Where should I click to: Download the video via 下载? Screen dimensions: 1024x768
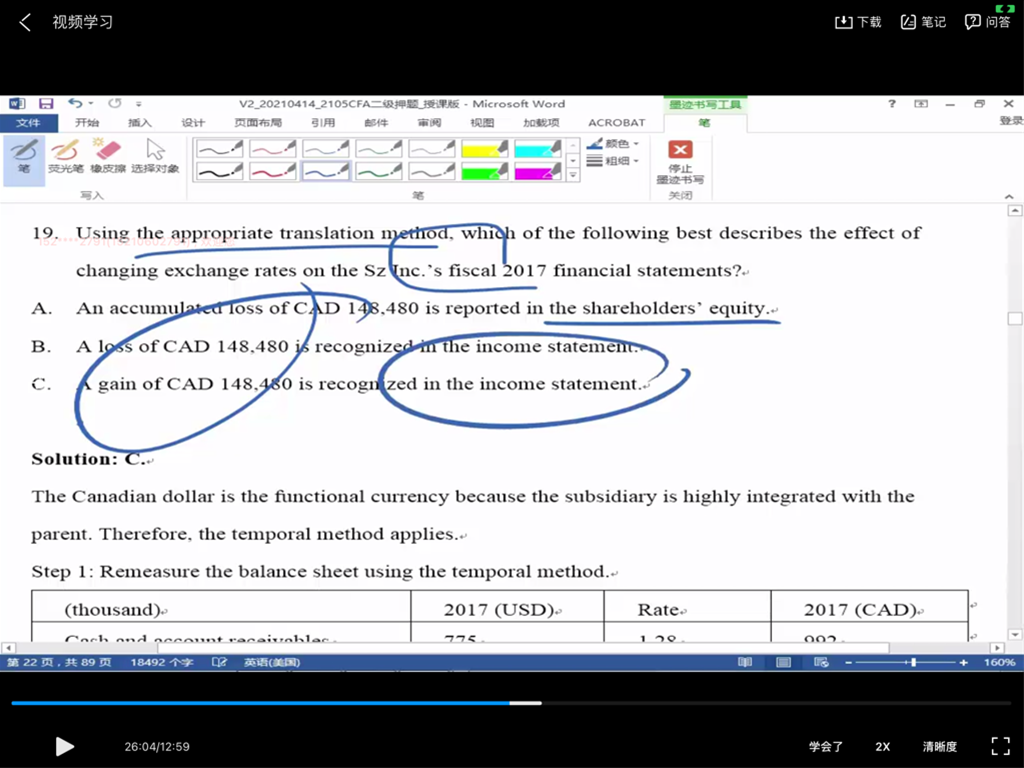click(x=858, y=22)
